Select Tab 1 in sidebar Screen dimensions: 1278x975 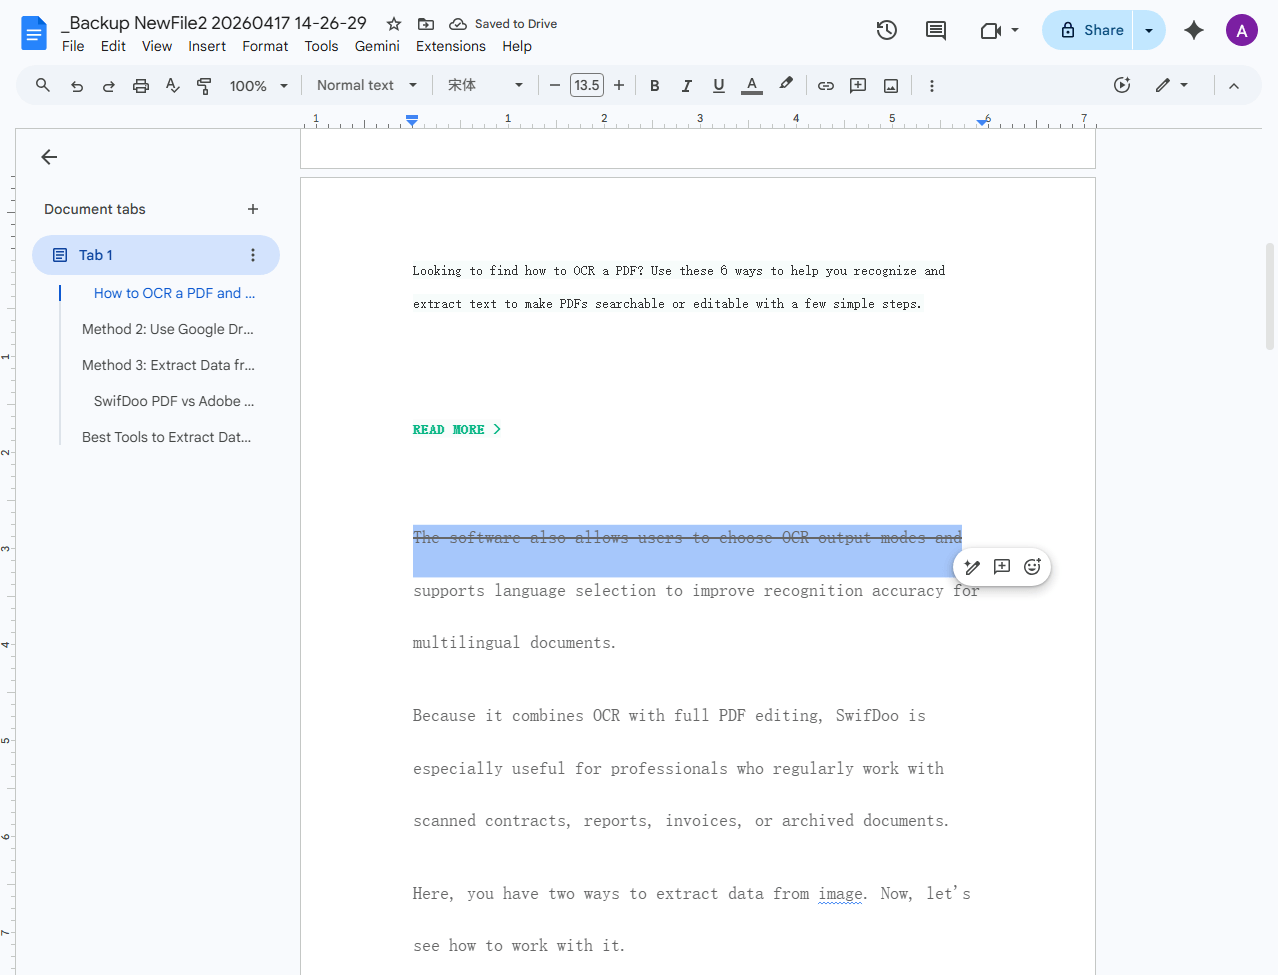(156, 255)
